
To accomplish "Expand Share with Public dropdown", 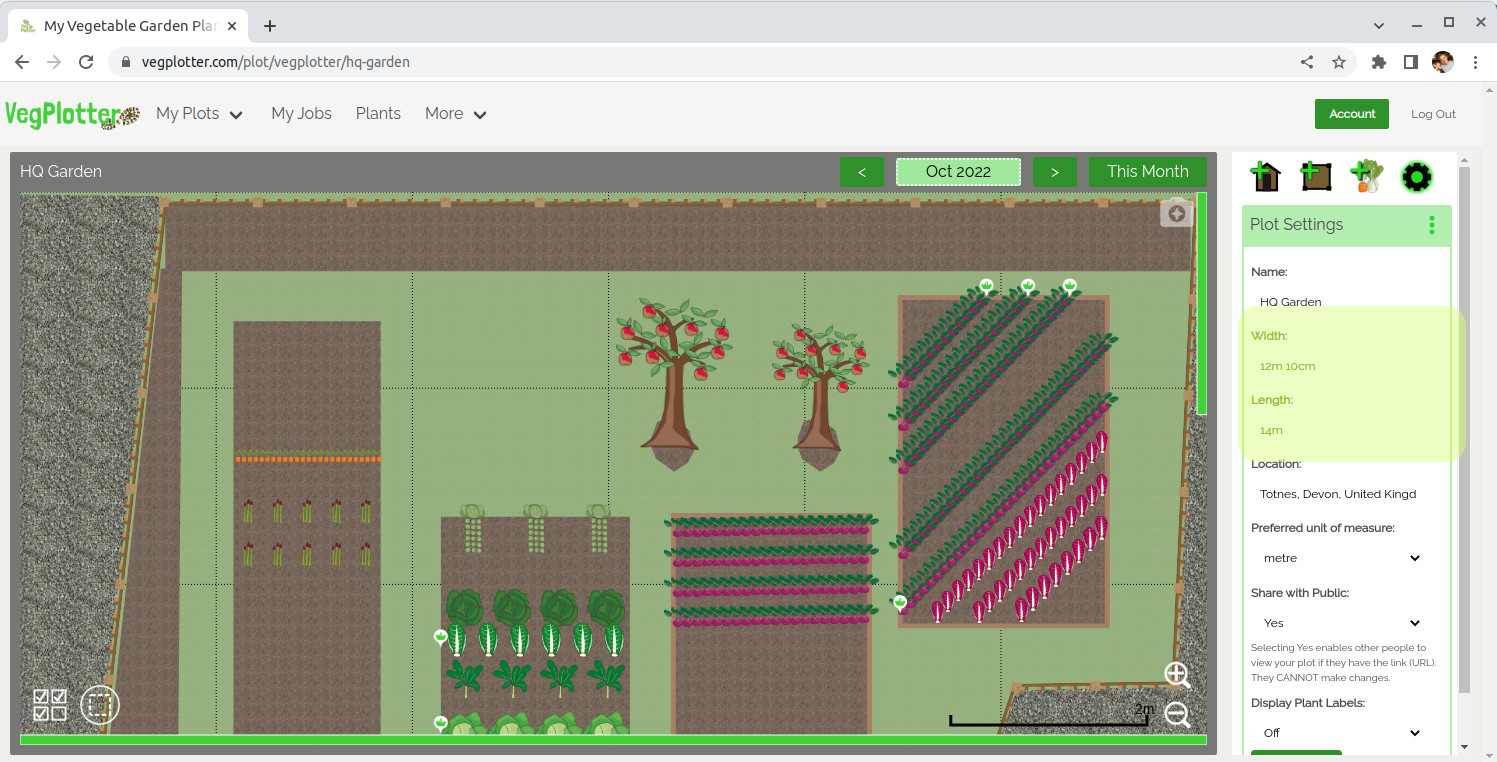I will (x=1340, y=623).
